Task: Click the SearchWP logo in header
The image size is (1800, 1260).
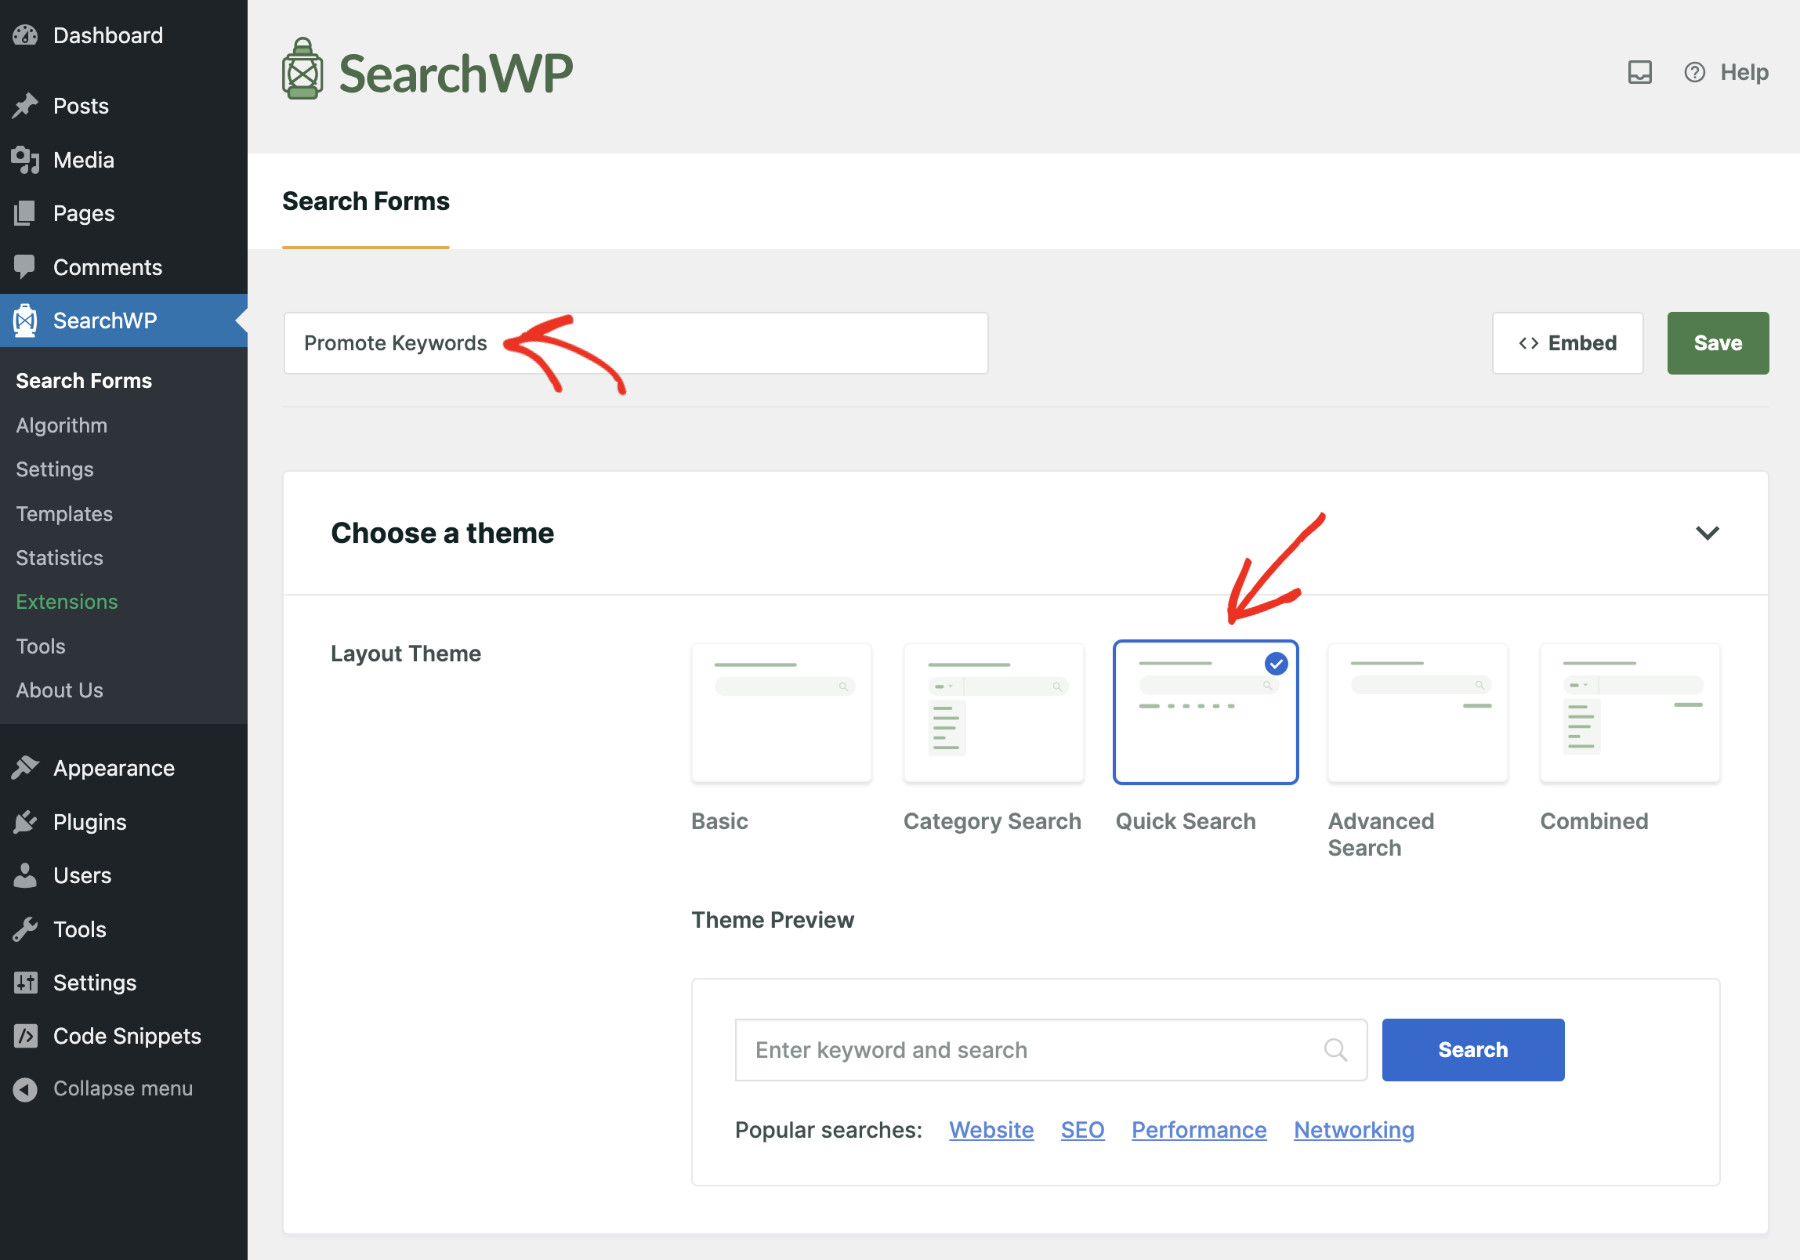Action: [427, 71]
